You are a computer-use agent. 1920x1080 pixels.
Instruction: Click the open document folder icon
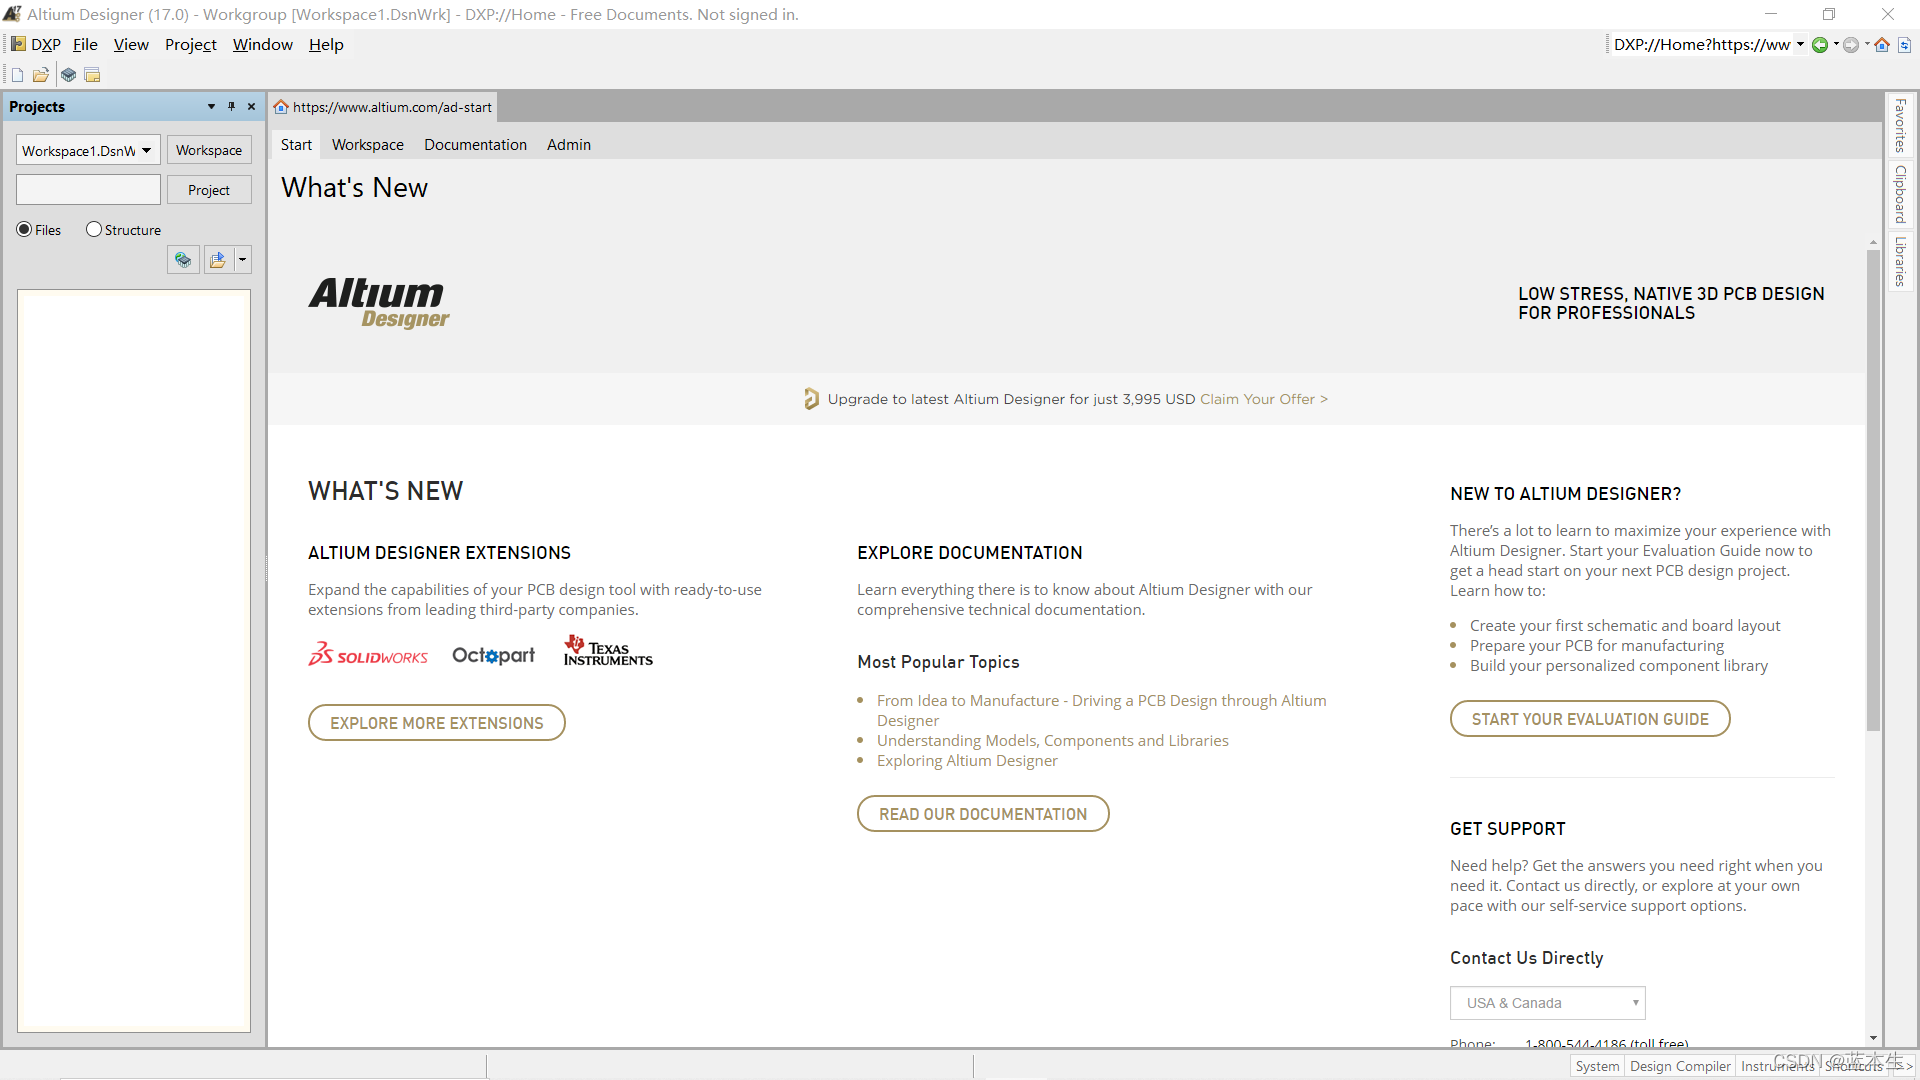(x=41, y=75)
